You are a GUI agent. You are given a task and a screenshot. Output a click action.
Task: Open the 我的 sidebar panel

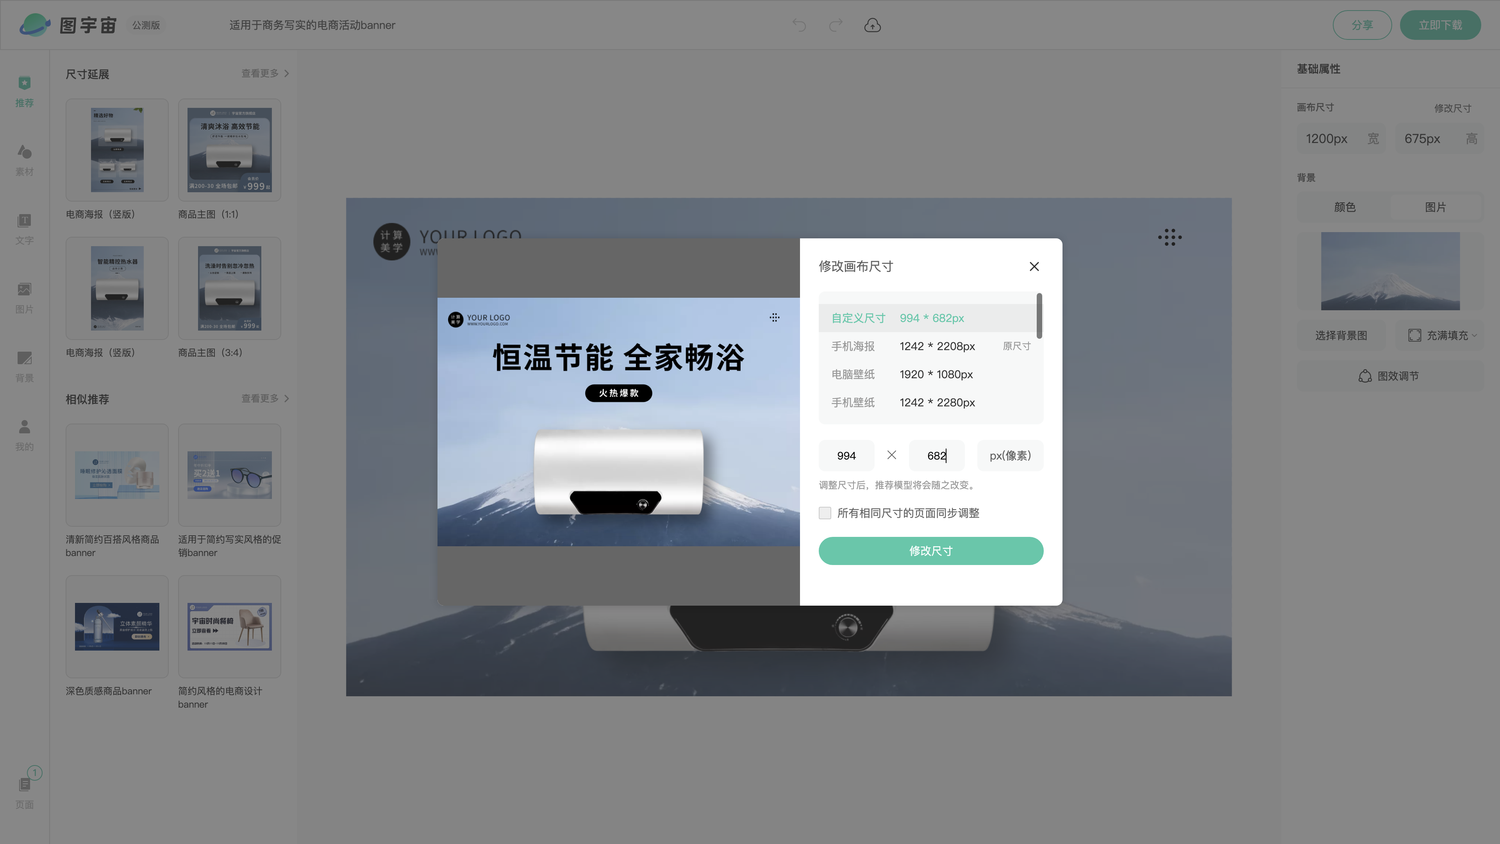pos(24,434)
